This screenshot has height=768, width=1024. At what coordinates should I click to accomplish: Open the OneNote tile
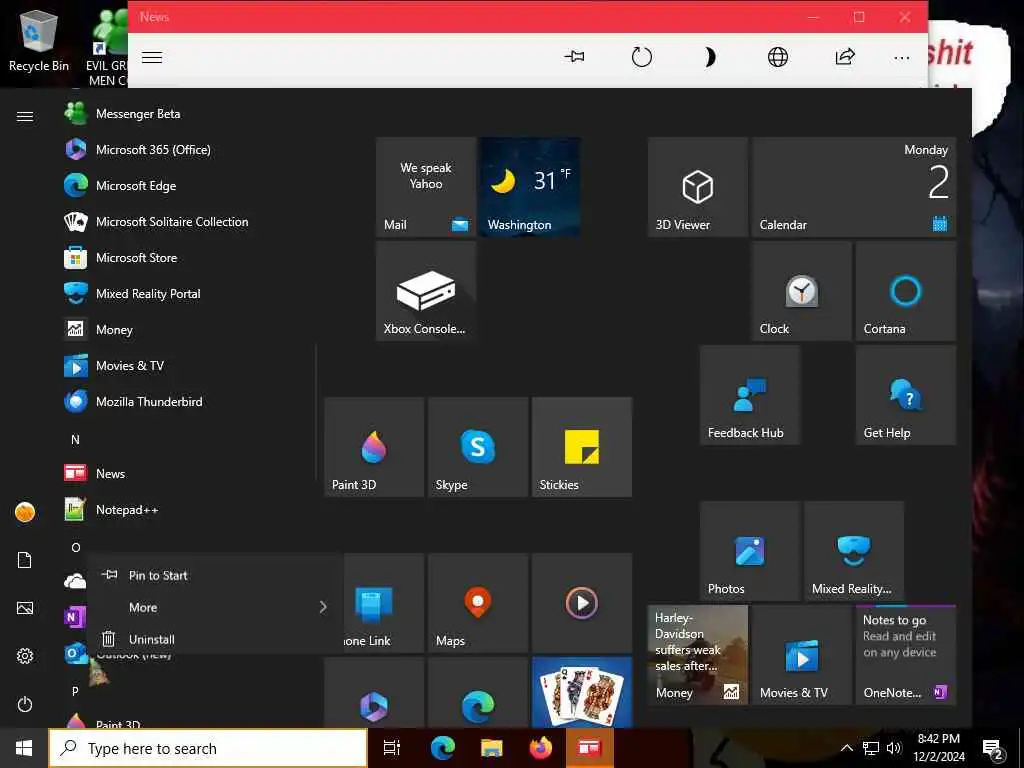(x=906, y=655)
